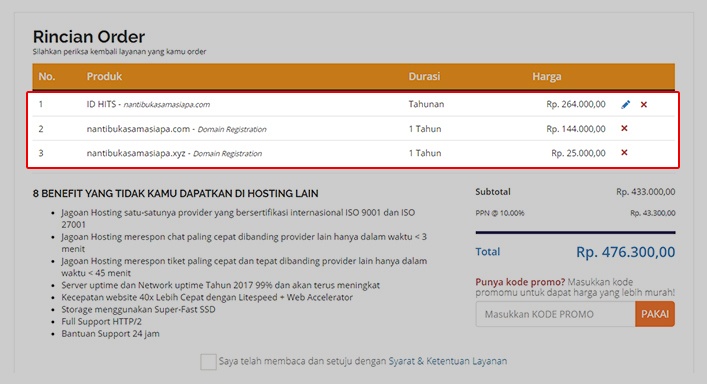Delete the nantibukasamasiapa.xyz domain row
The image size is (707, 384).
coord(624,152)
